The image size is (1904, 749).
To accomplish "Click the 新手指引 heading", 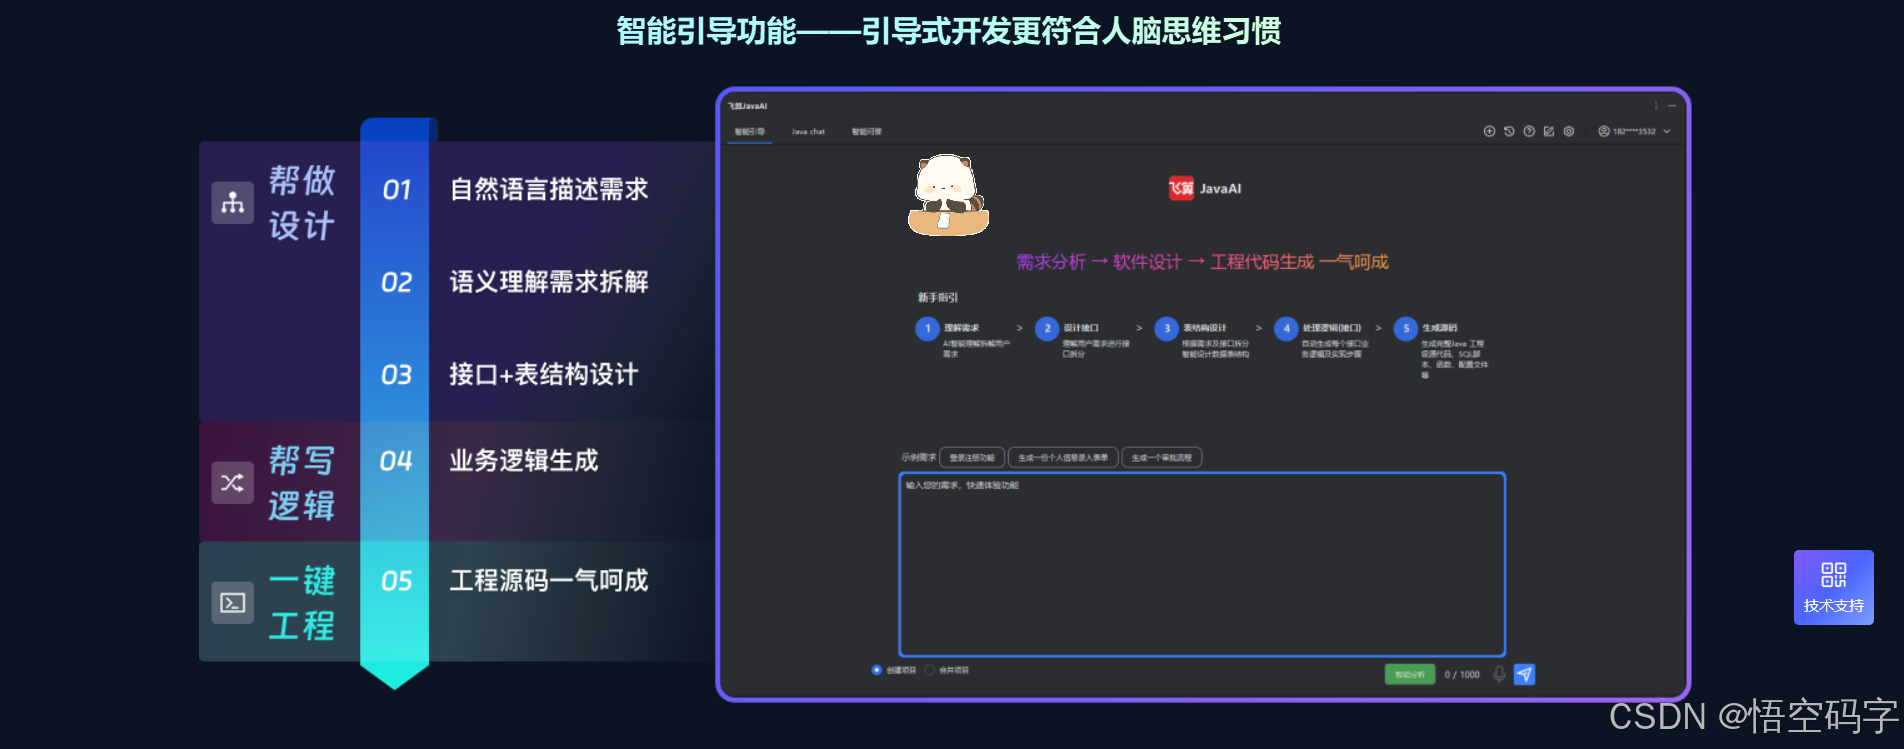I will pyautogui.click(x=938, y=297).
